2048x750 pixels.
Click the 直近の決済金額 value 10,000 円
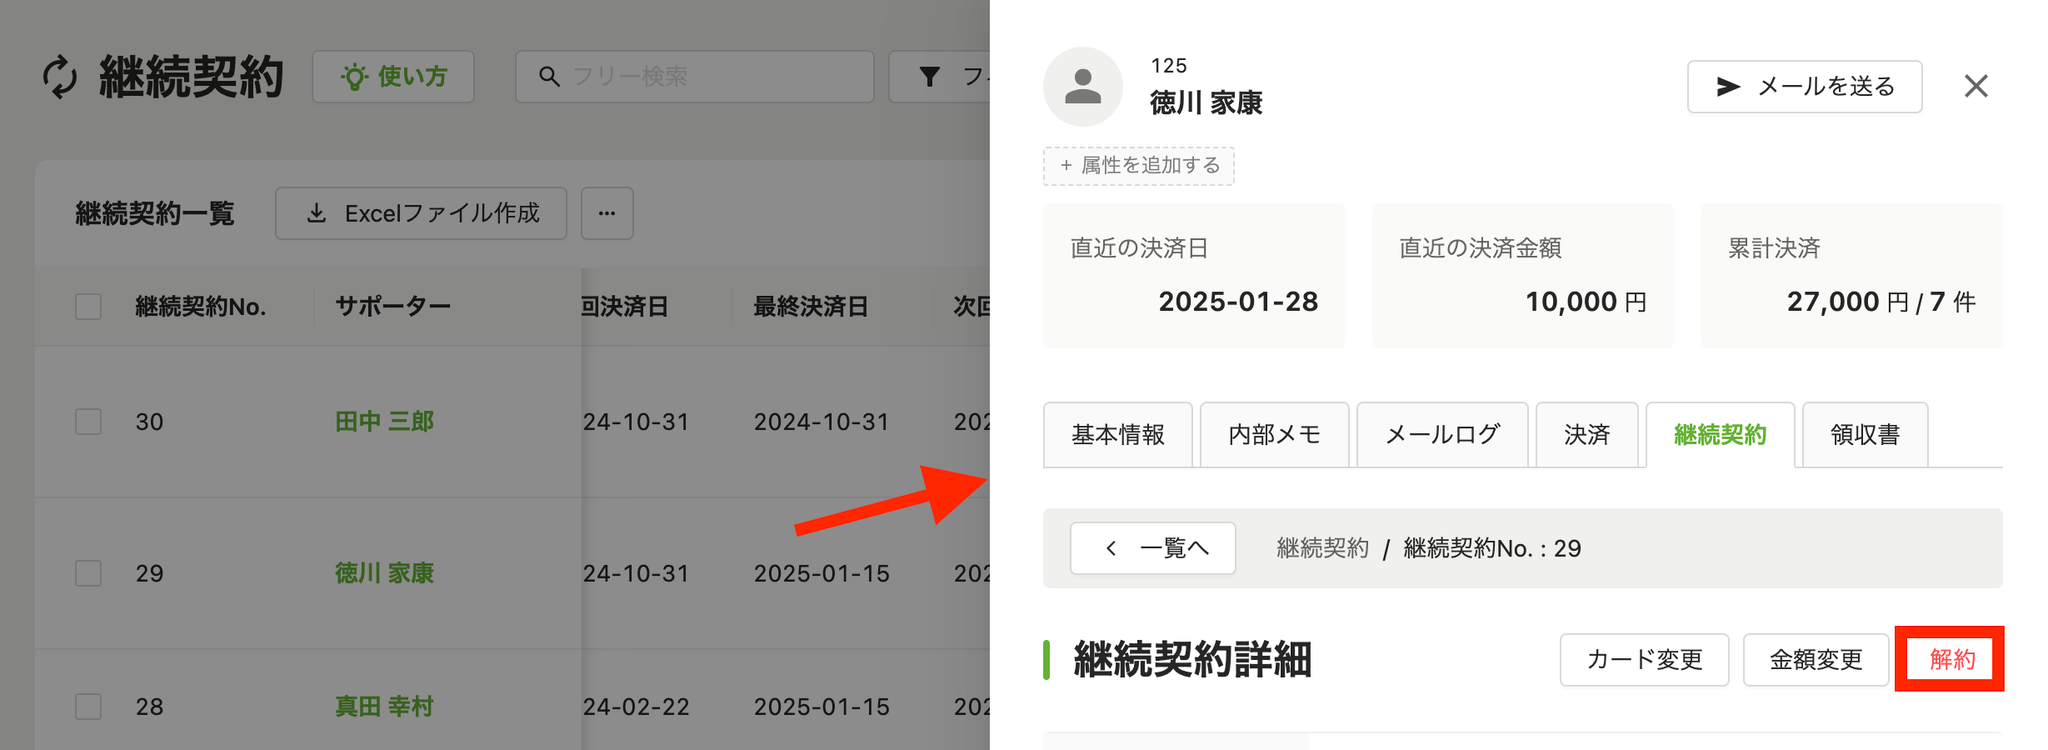tap(1586, 302)
